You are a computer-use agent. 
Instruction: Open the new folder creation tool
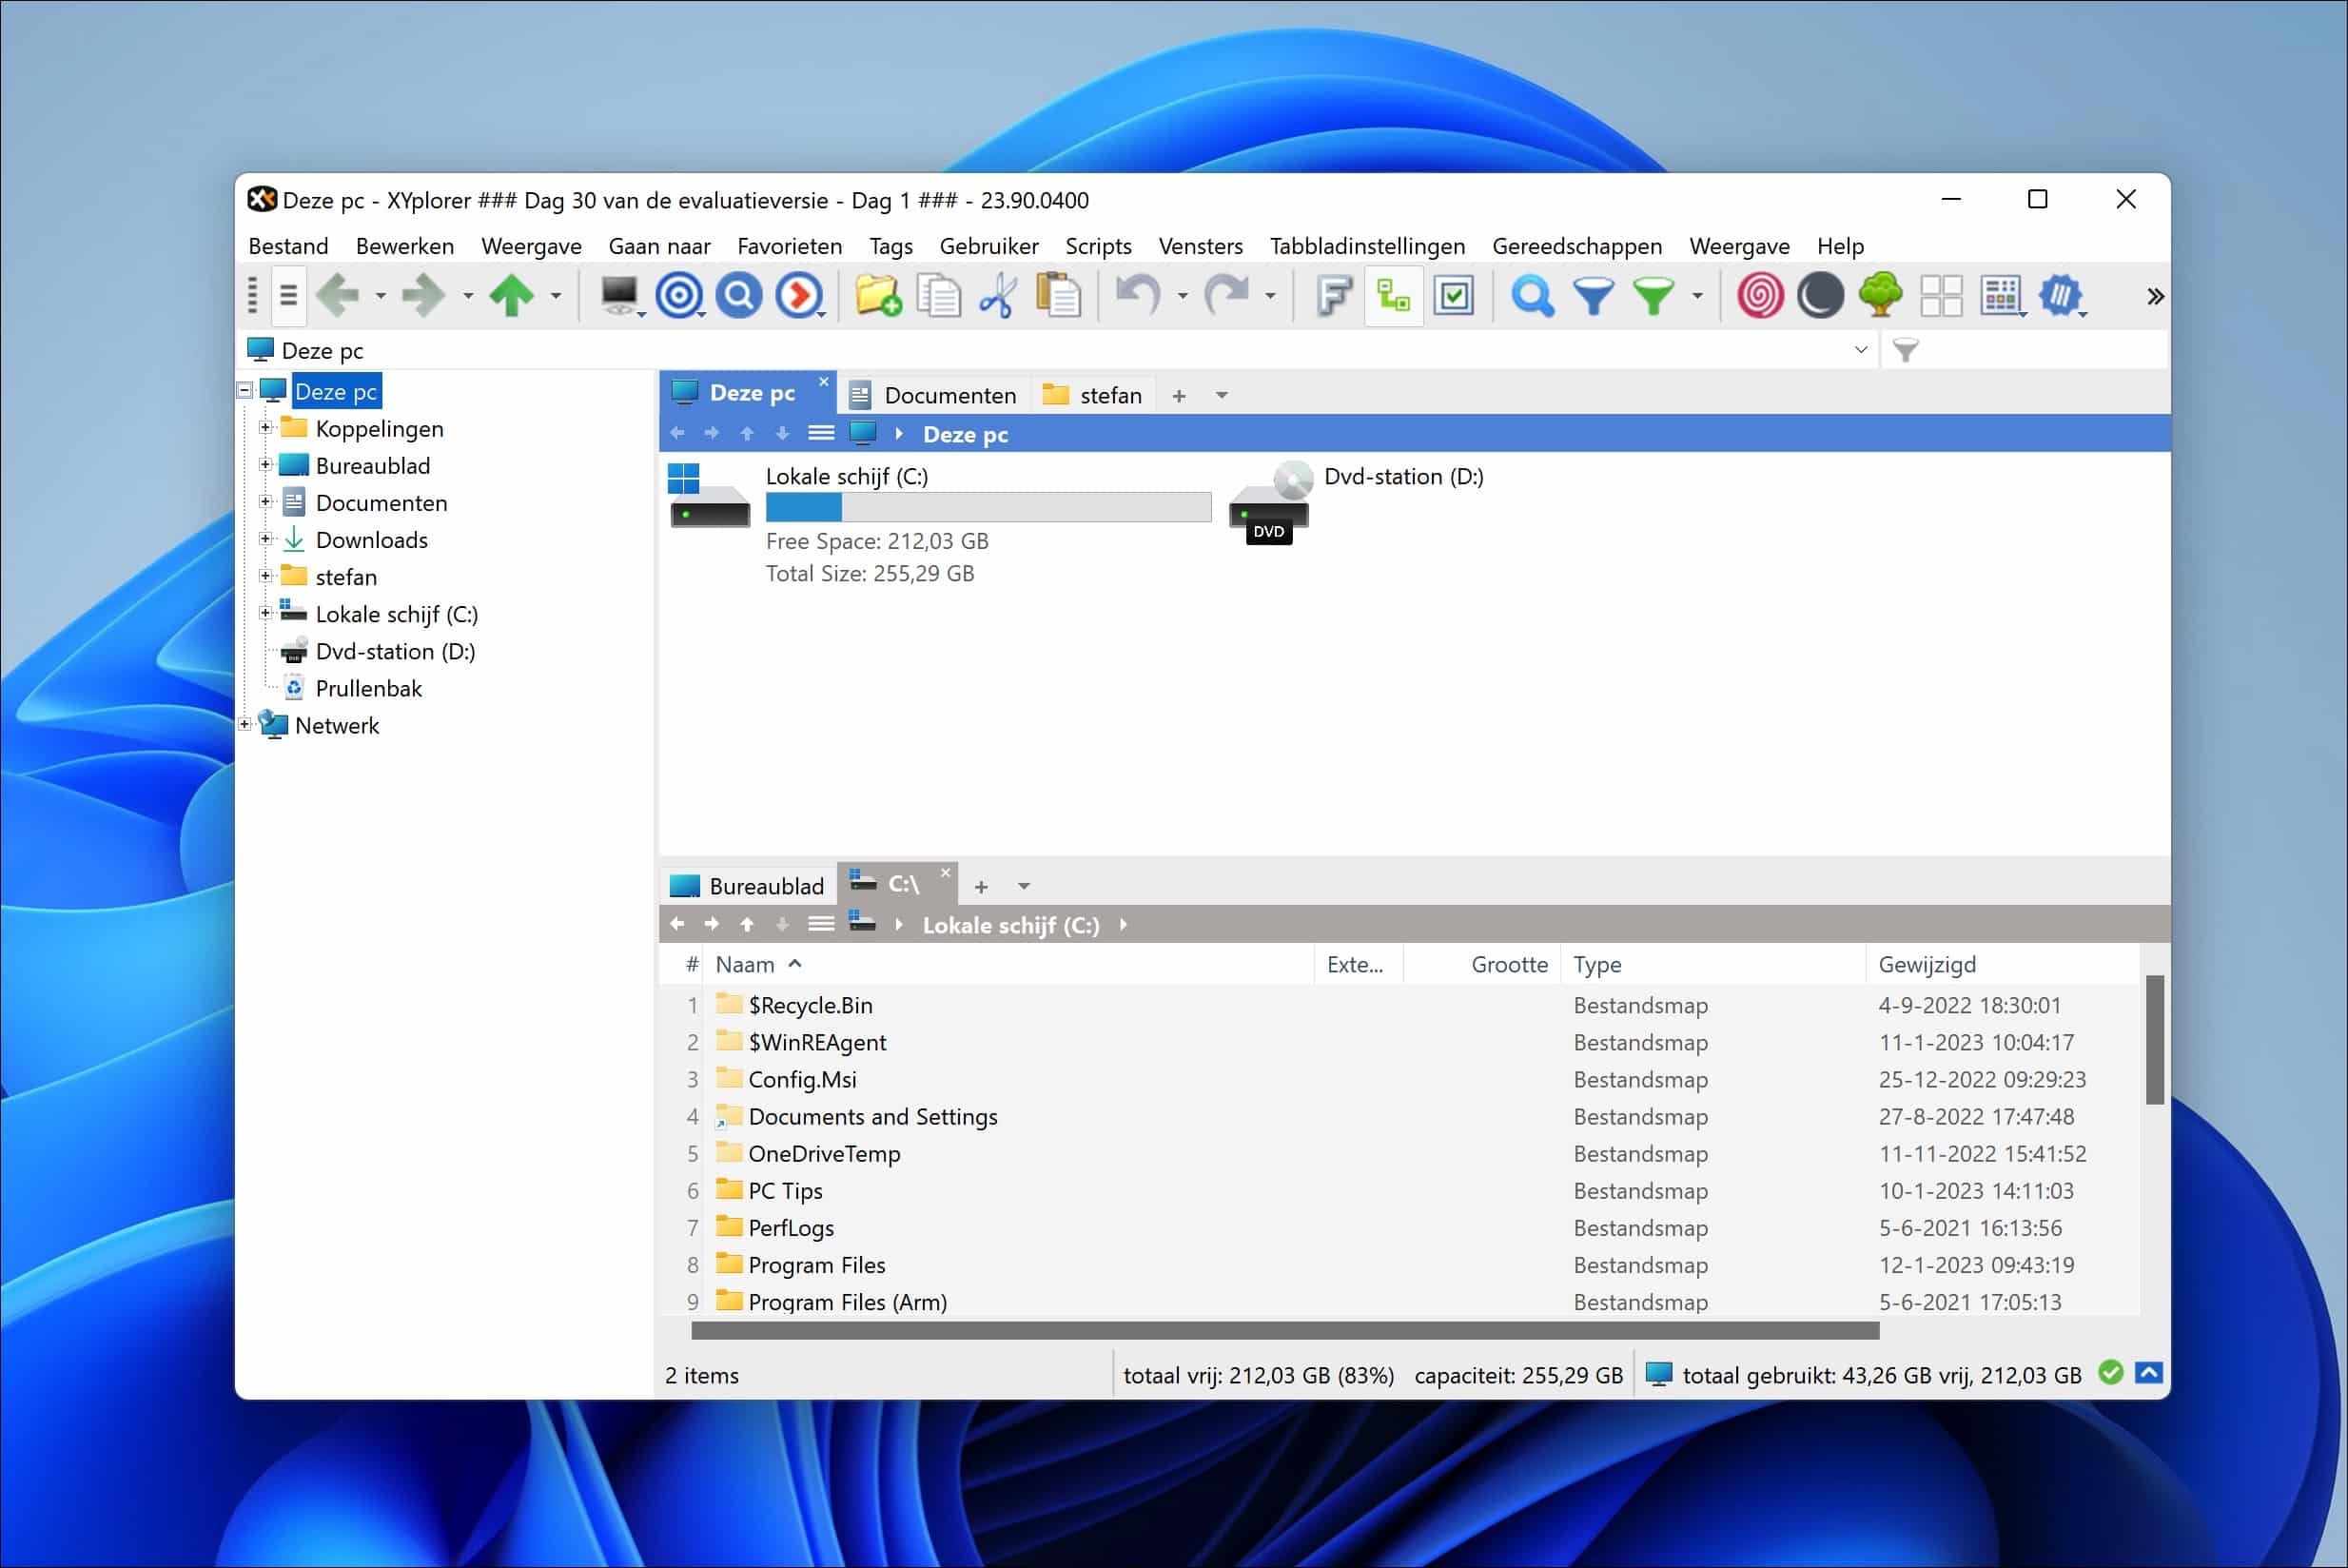coord(878,296)
